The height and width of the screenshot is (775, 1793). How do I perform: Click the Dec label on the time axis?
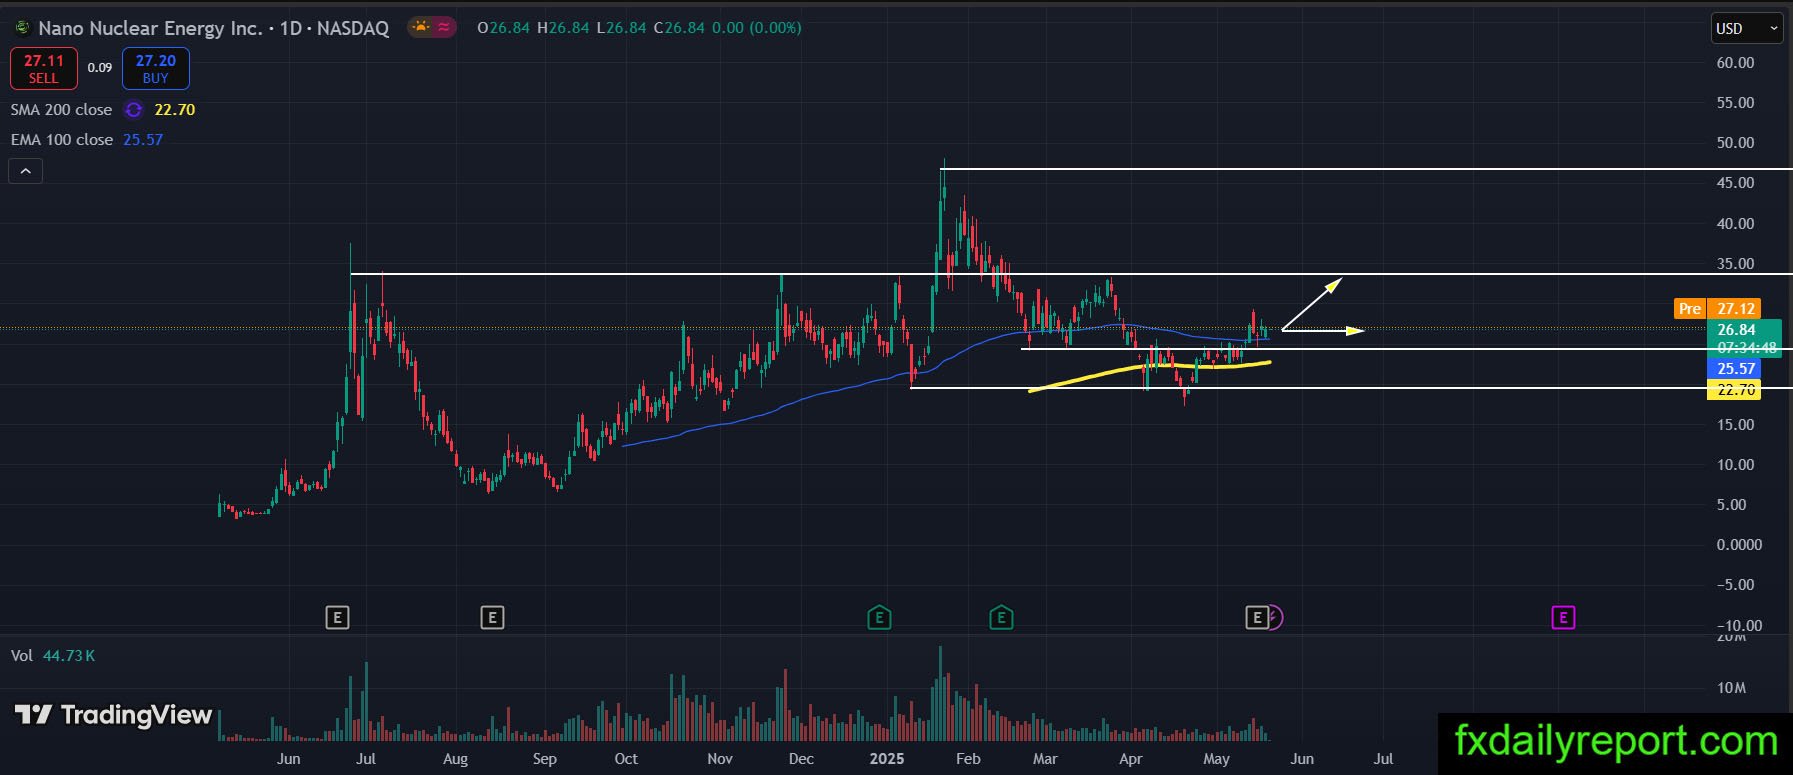tap(801, 759)
